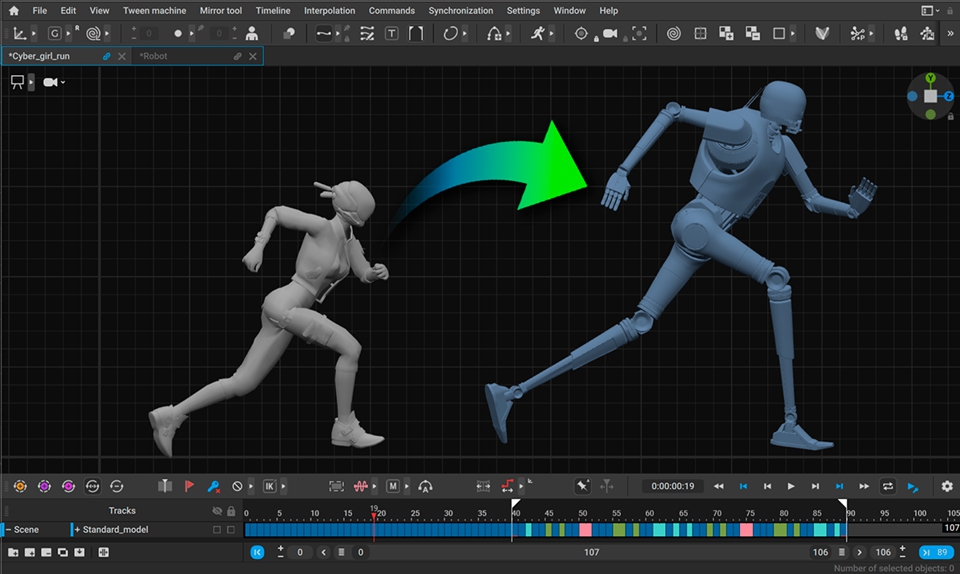Click the camera icon in the top toolbar
The width and height of the screenshot is (960, 574).
tap(610, 34)
